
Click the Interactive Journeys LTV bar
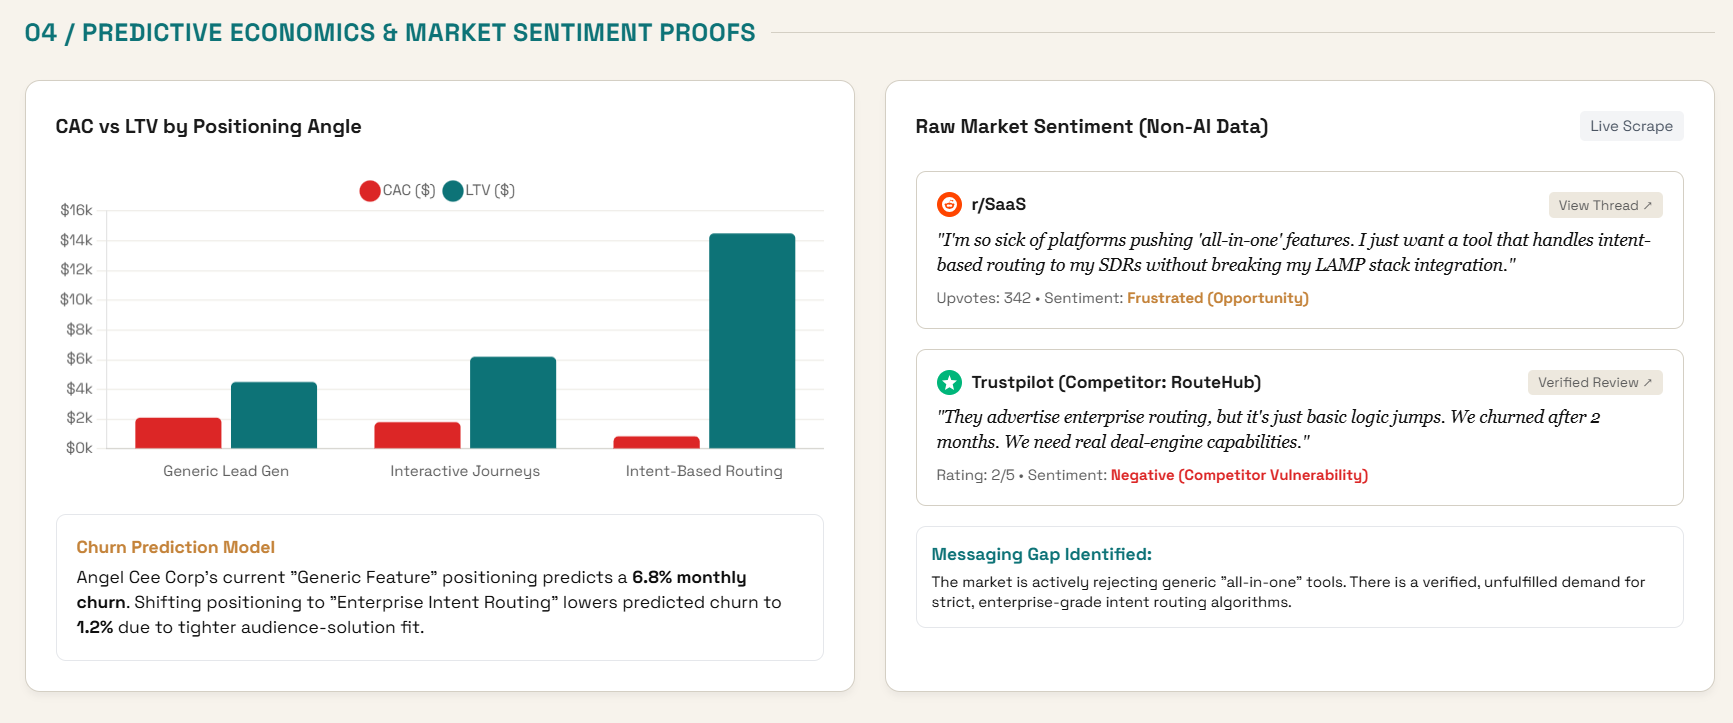click(x=513, y=402)
